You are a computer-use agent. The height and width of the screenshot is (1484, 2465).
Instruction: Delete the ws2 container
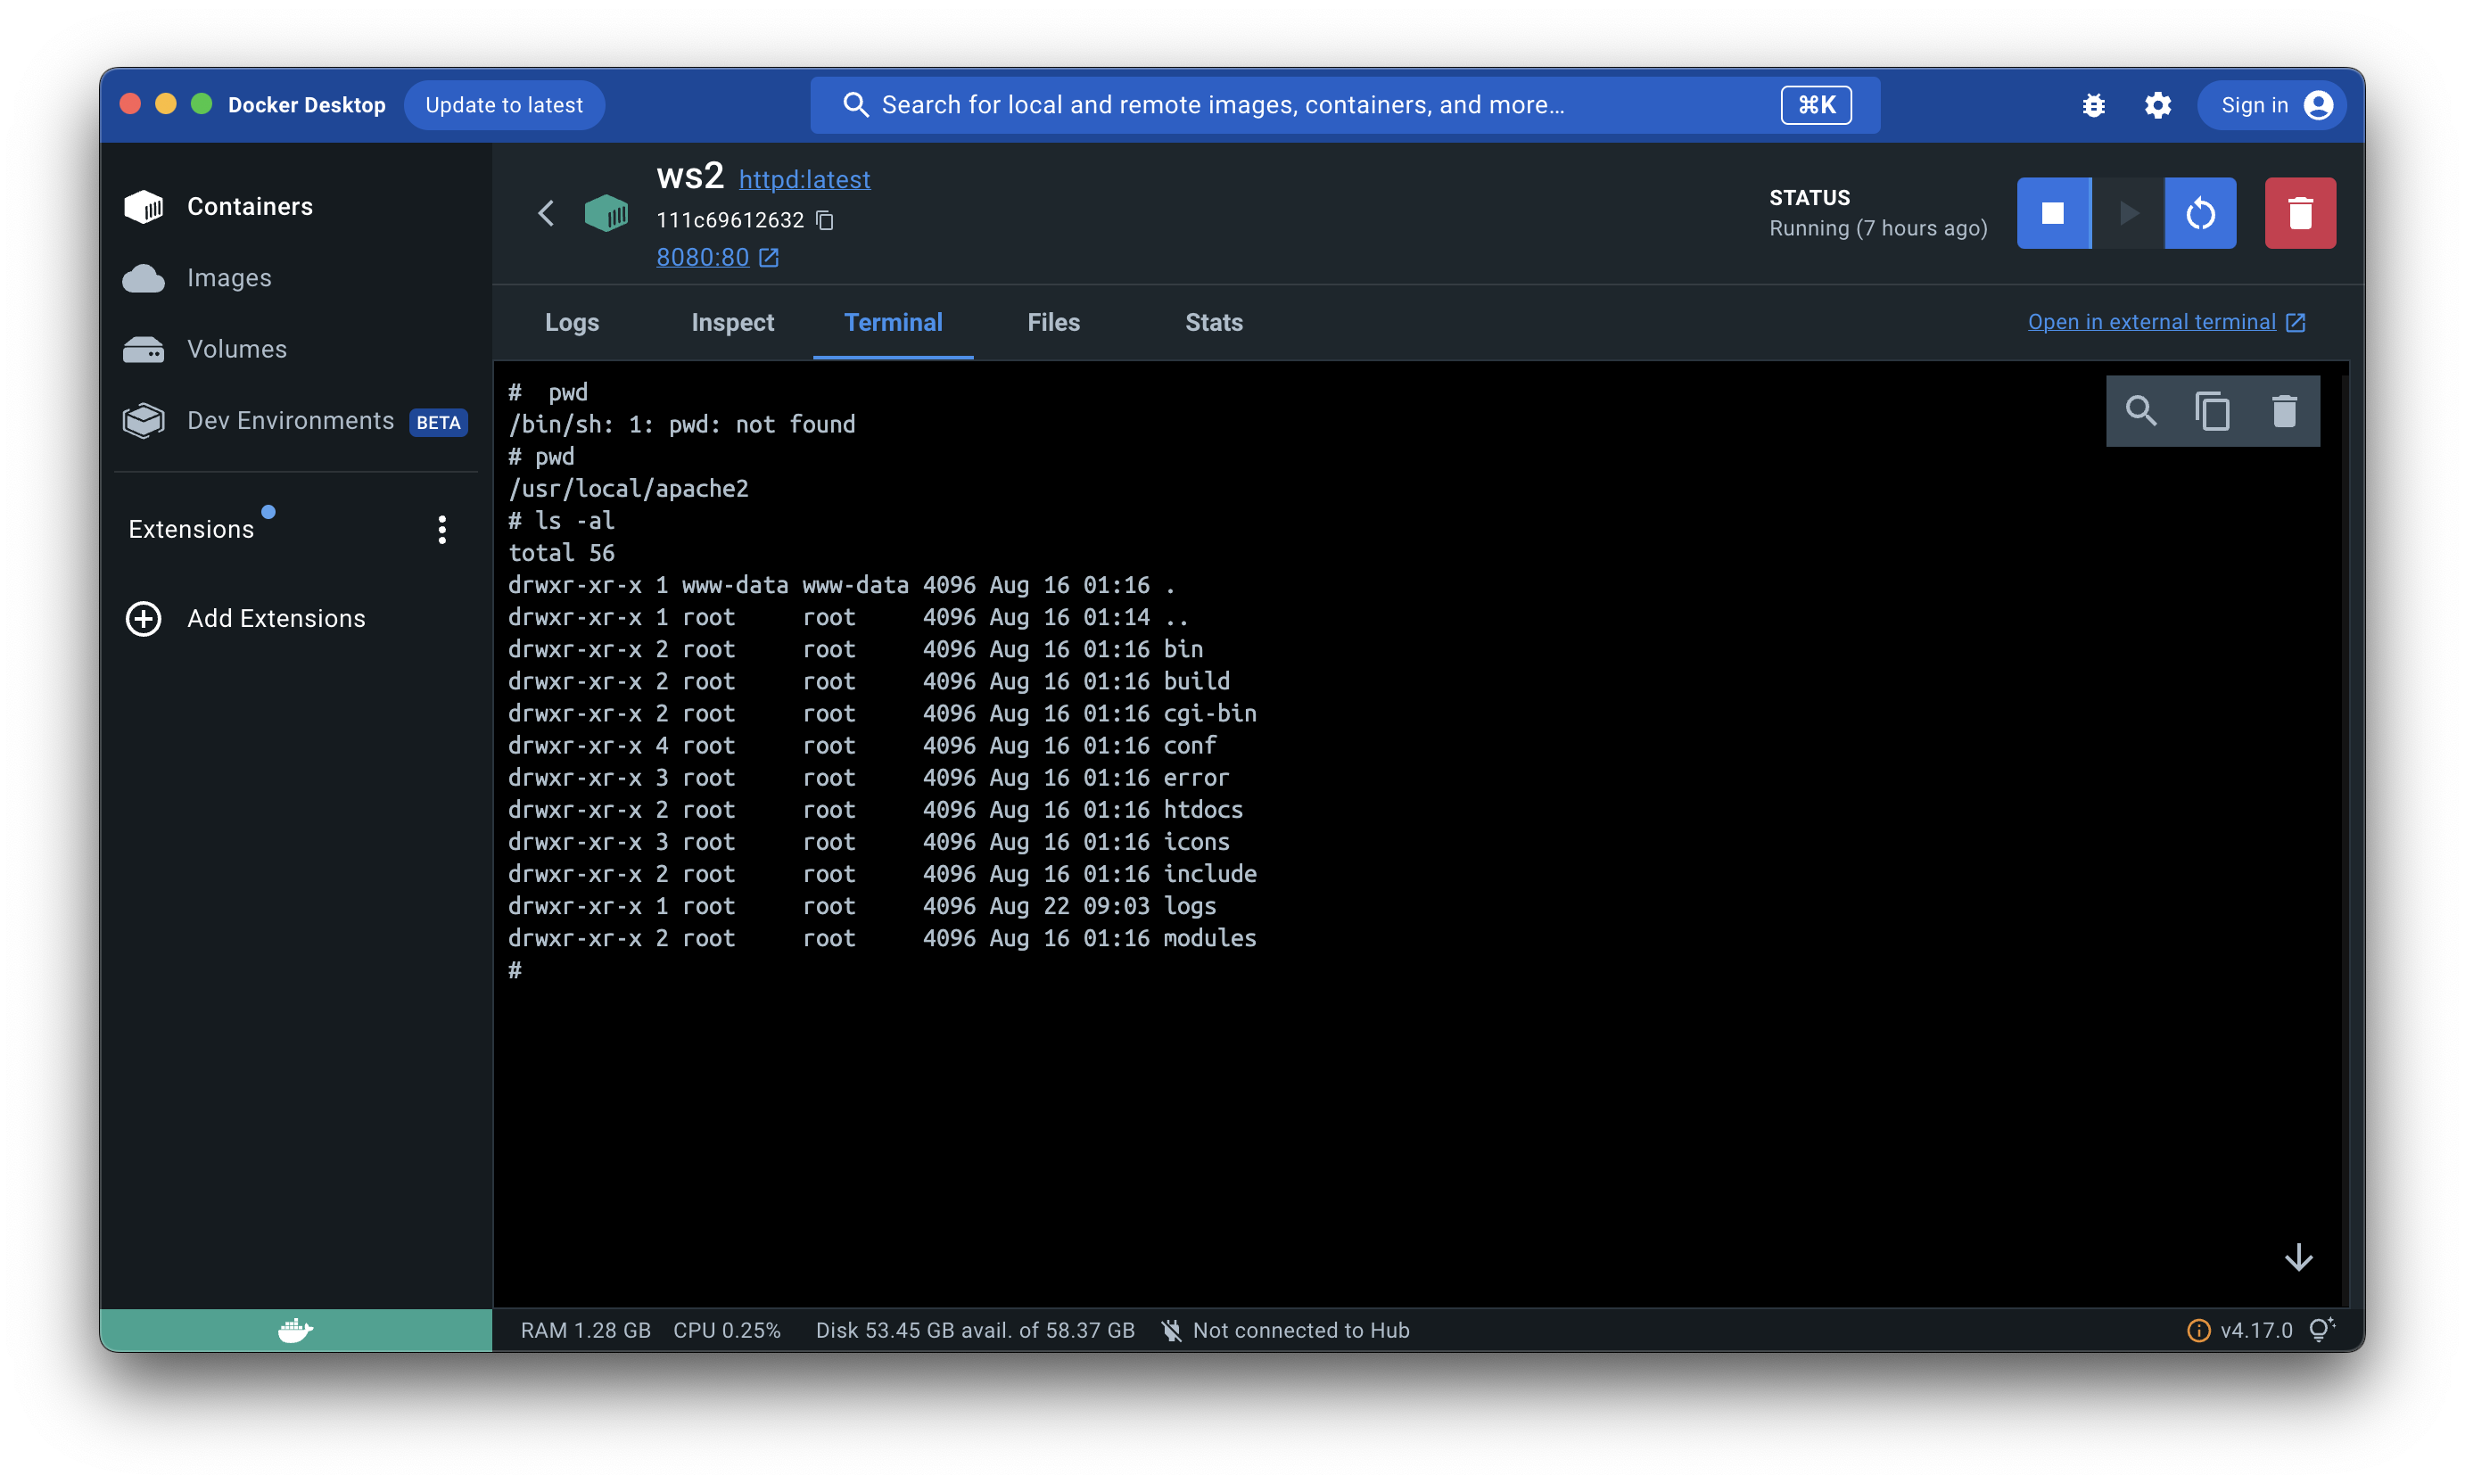pyautogui.click(x=2299, y=213)
